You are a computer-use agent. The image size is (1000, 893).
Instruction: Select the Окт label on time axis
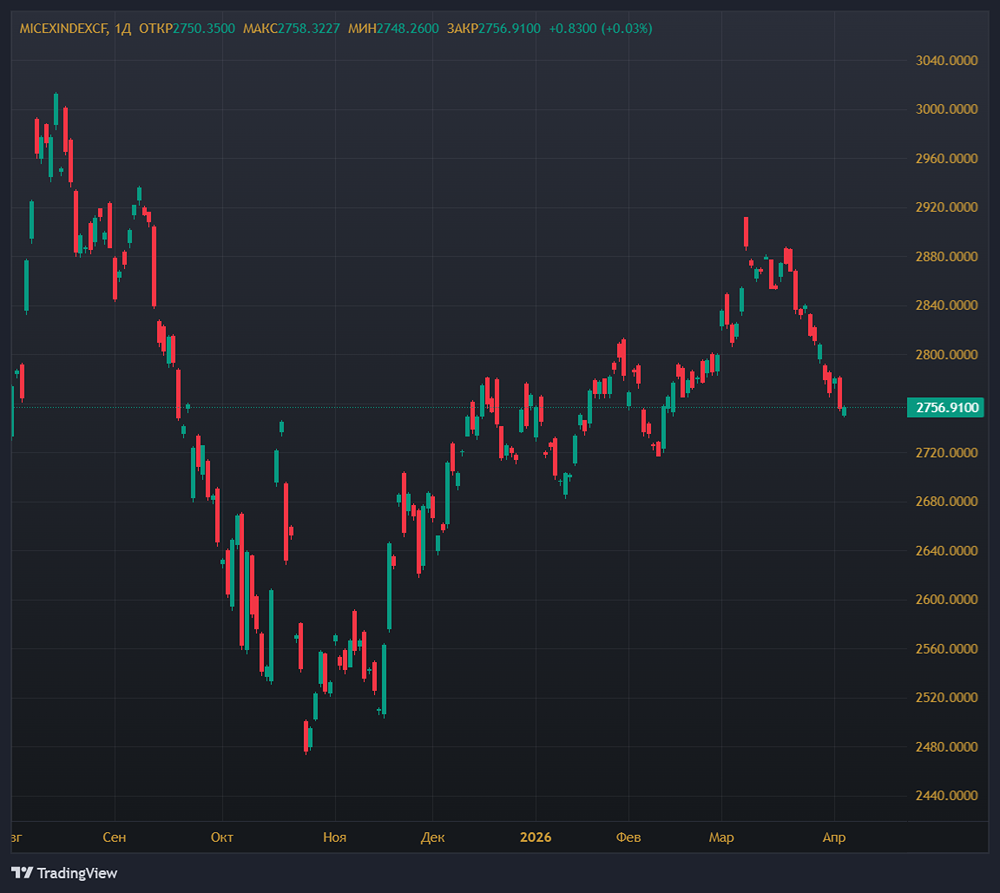[222, 837]
